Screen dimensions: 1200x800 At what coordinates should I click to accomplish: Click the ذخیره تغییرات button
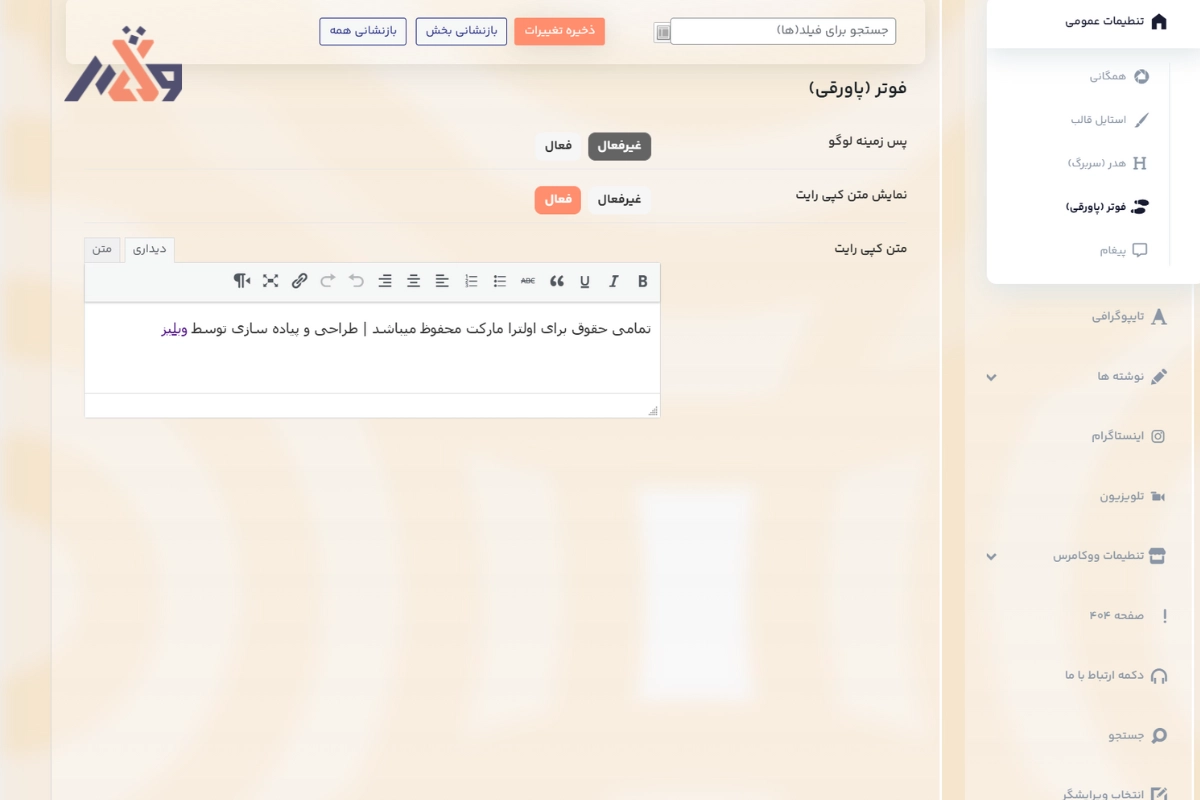[x=560, y=31]
